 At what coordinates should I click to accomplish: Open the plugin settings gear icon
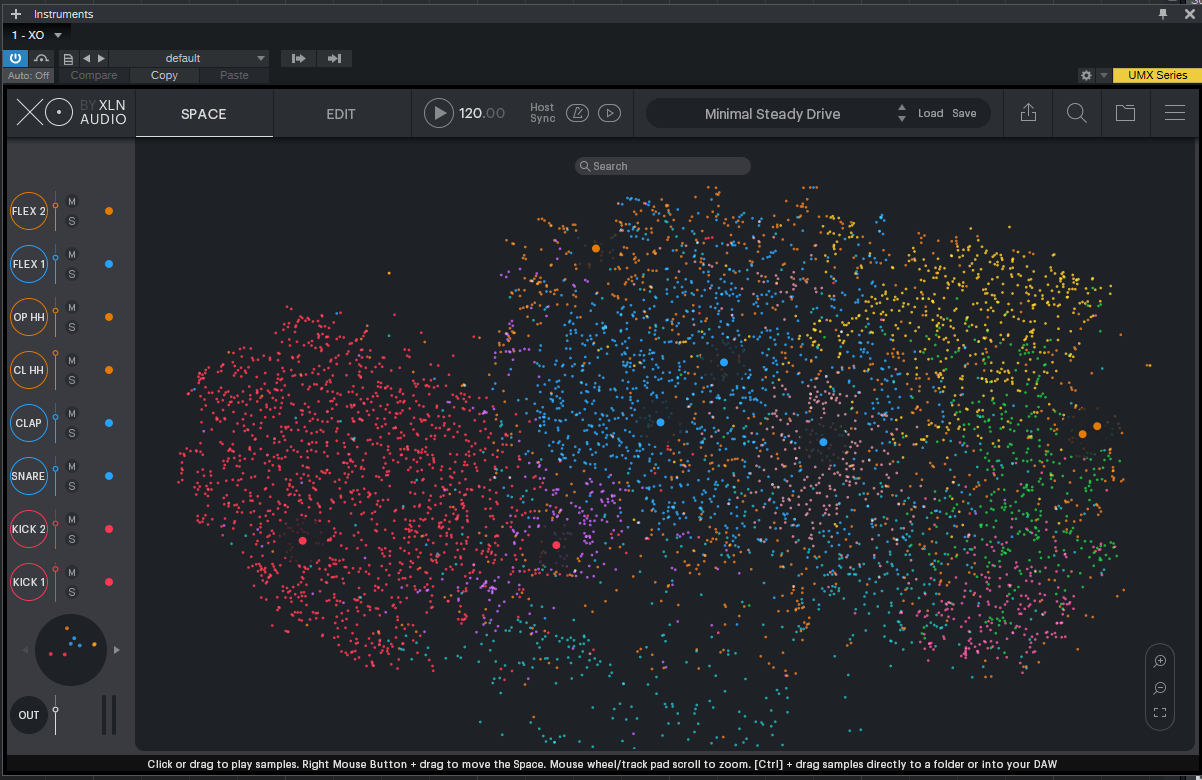coord(1086,75)
